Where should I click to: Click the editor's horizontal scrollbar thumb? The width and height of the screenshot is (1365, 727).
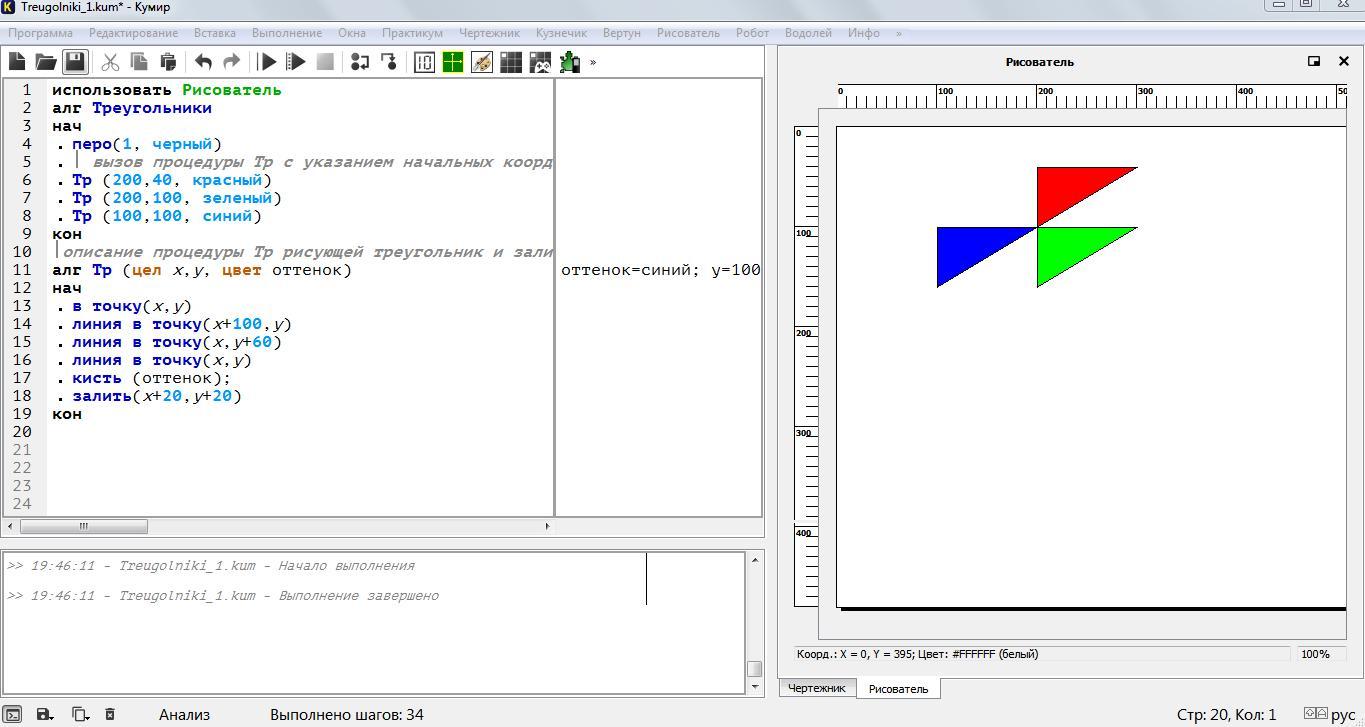point(83,526)
